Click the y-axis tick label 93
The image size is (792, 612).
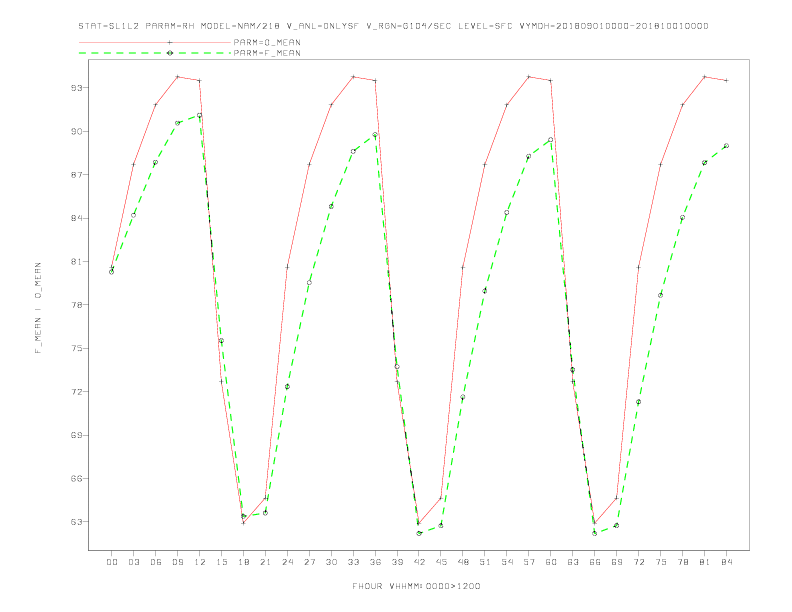(76, 88)
